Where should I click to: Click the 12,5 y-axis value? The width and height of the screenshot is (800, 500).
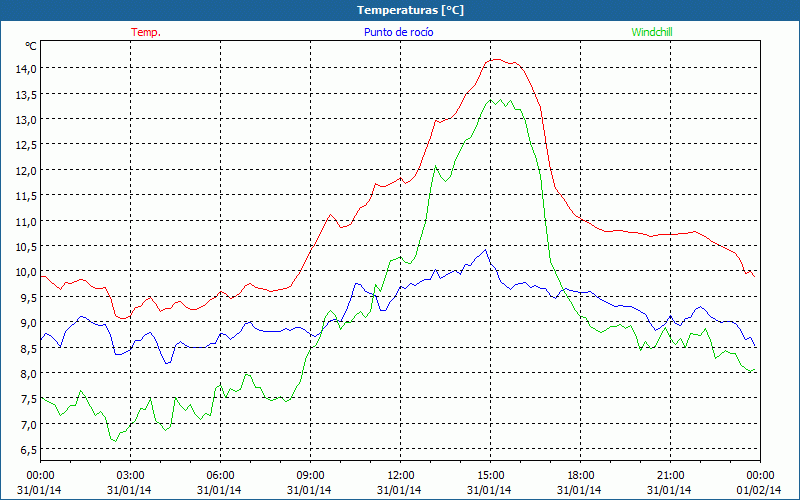tap(26, 145)
